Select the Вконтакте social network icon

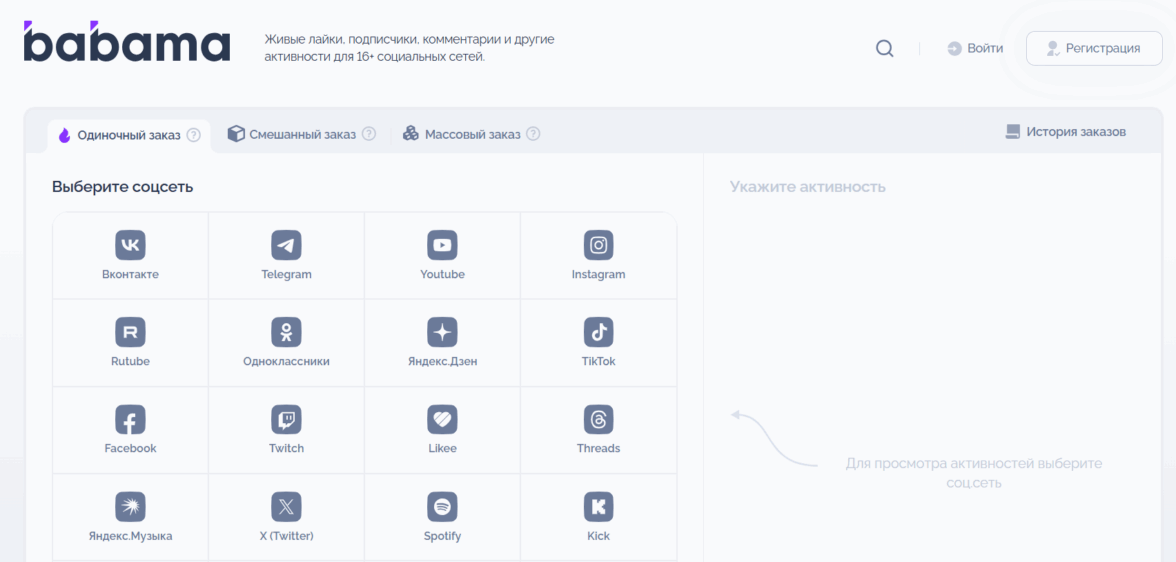coord(130,245)
